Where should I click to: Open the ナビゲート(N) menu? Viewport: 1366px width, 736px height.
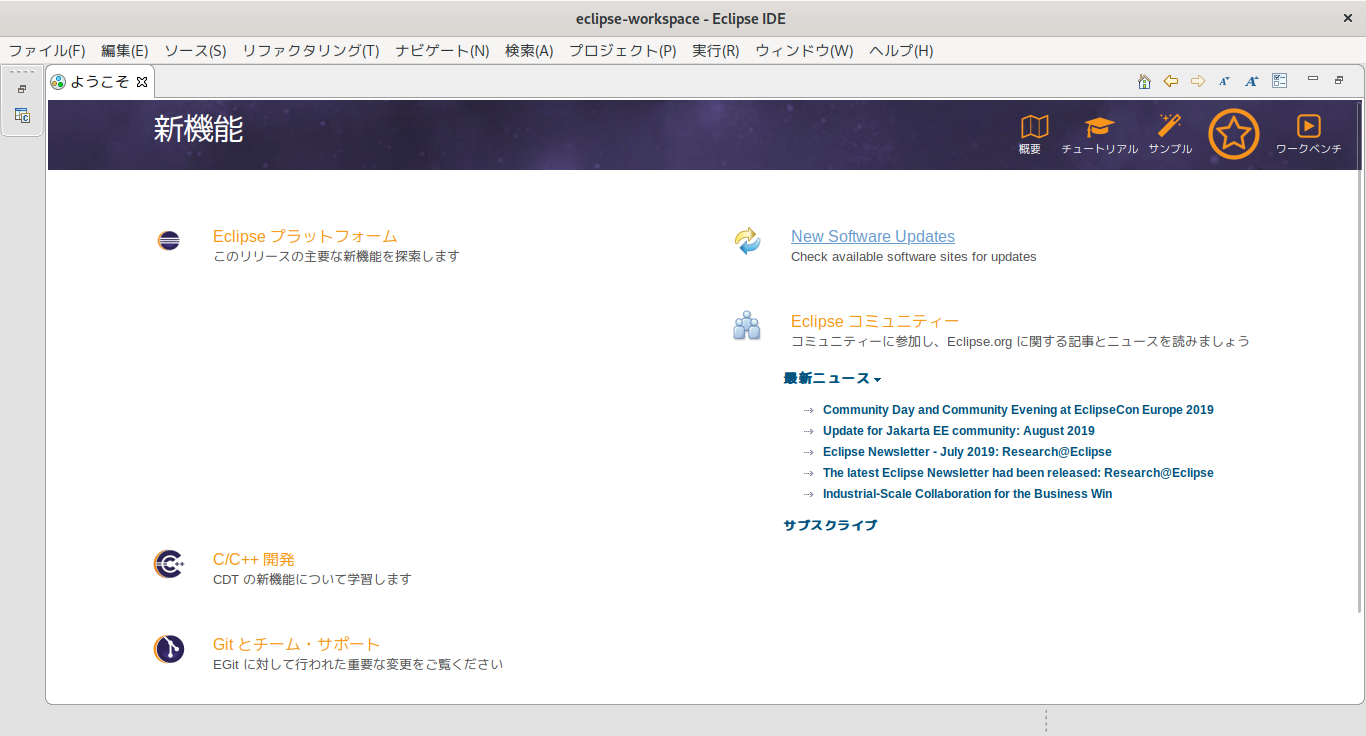click(442, 51)
